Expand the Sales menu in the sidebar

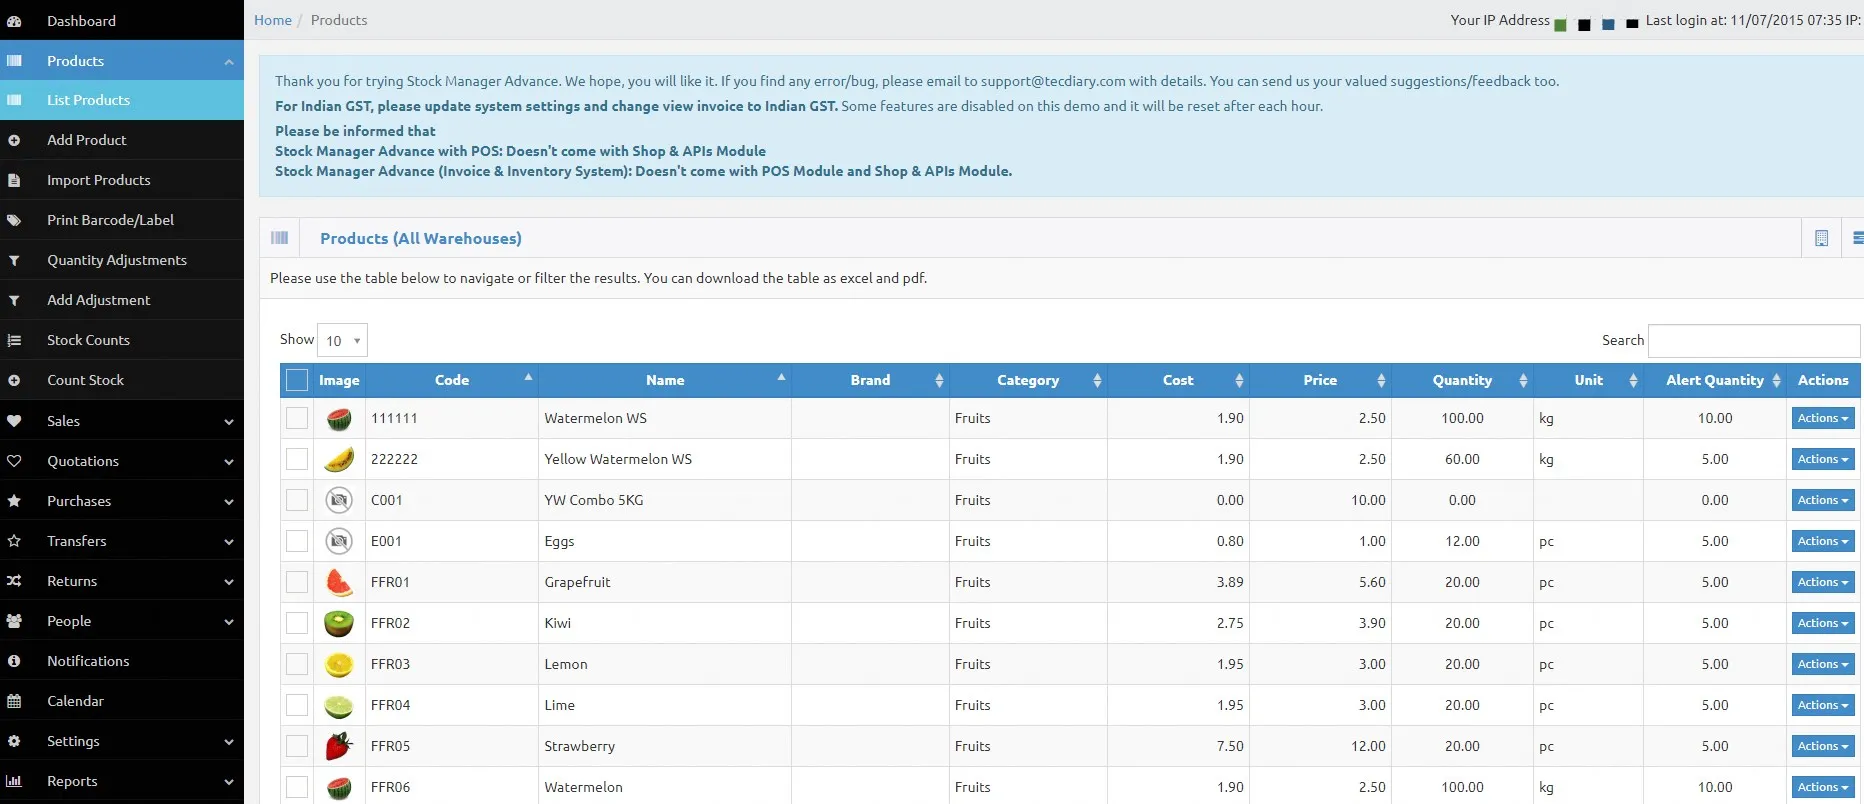122,421
